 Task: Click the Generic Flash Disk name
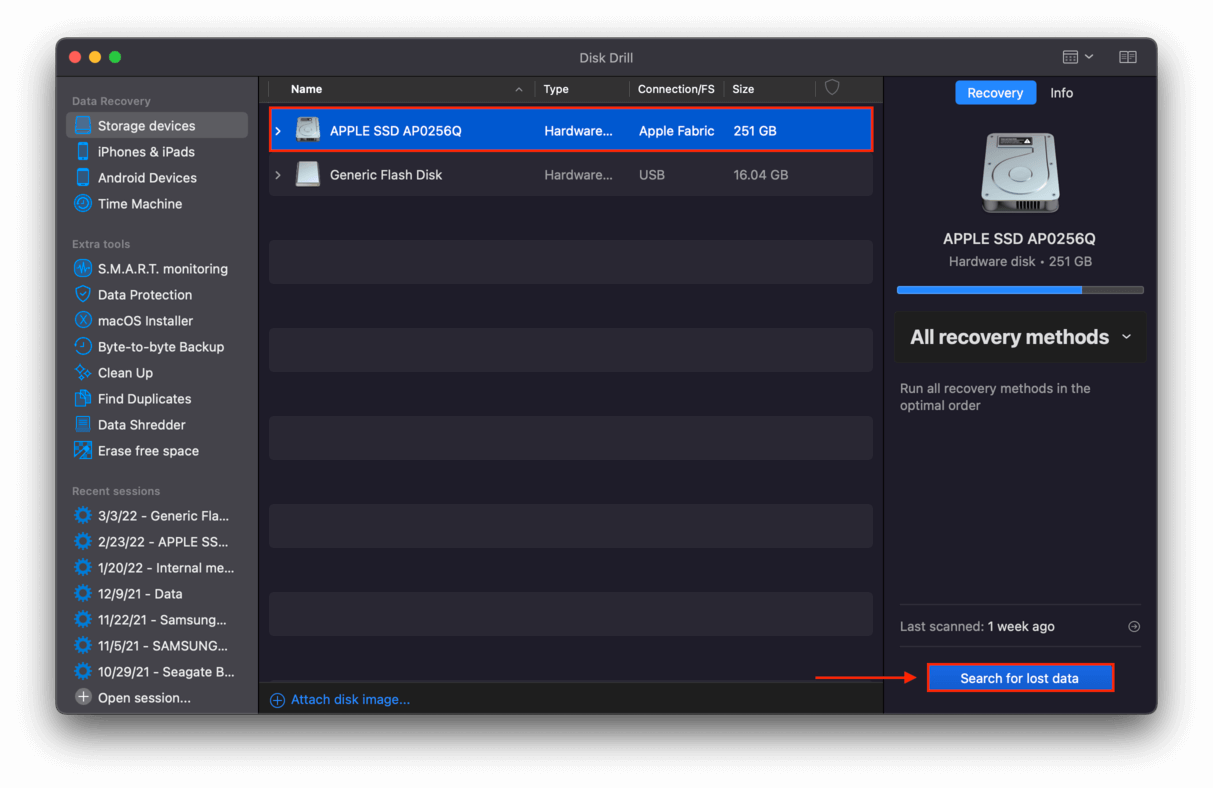tap(386, 175)
